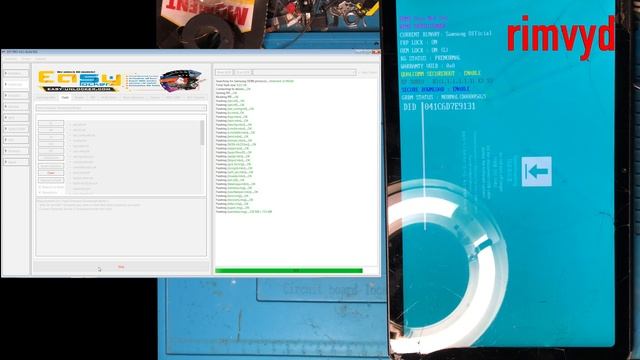Click the Easy-Unlocker banner logo
Image resolution: width=640 pixels, height=360 pixels.
pos(121,81)
